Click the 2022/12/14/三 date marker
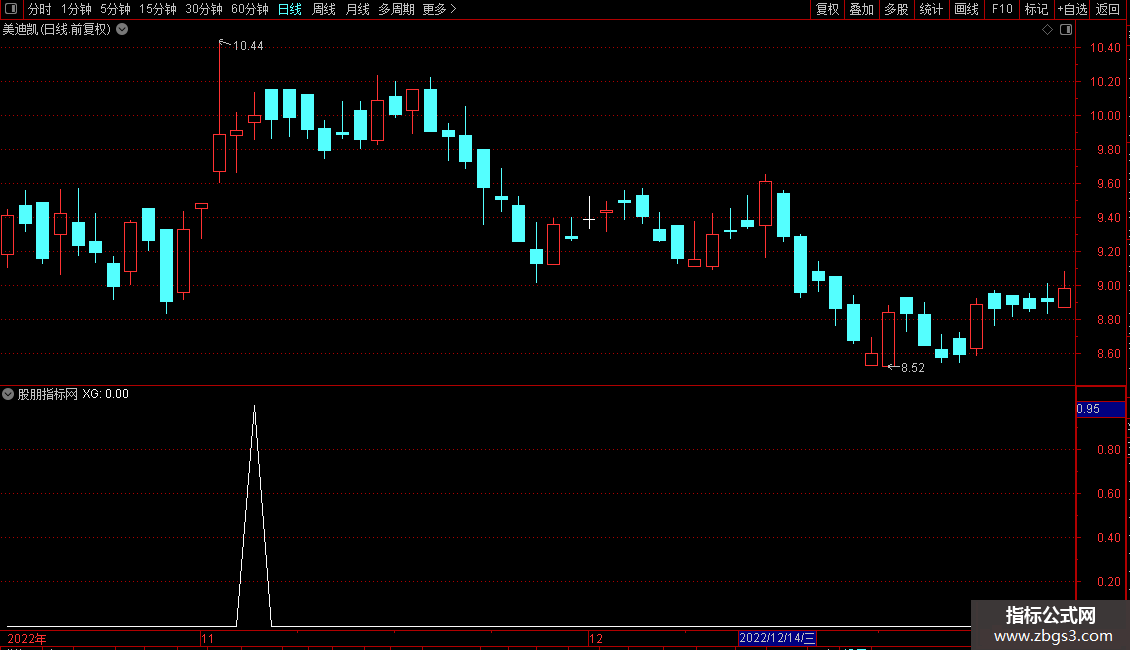Image resolution: width=1130 pixels, height=650 pixels. tap(777, 638)
